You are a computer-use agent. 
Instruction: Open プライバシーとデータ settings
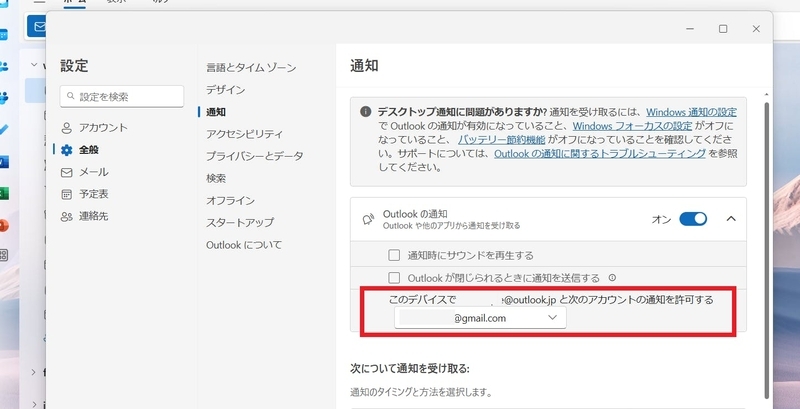pos(255,156)
